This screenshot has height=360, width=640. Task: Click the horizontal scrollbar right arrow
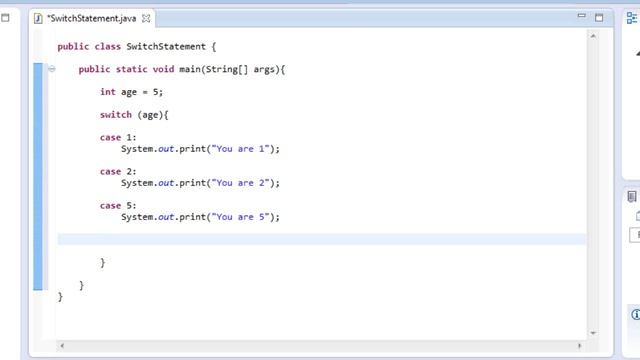tap(580, 346)
